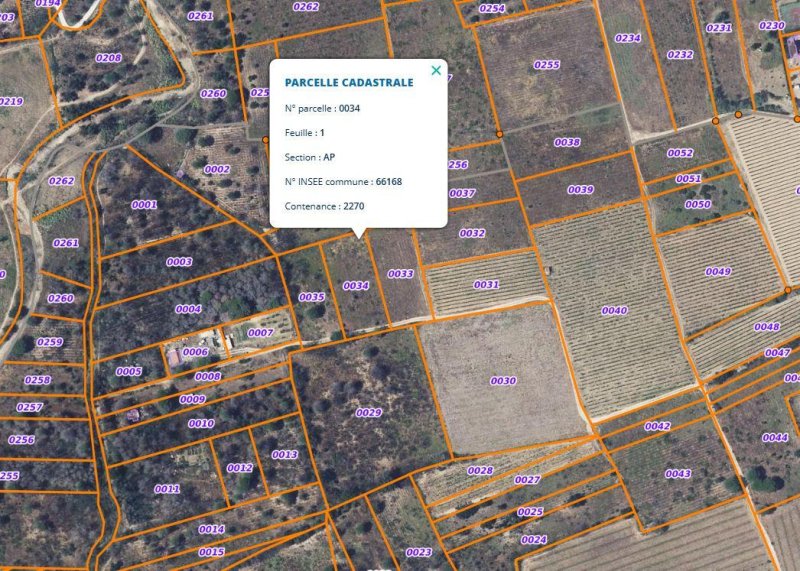Select parcel 0033 label
Image resolution: width=800 pixels, height=571 pixels.
400,274
